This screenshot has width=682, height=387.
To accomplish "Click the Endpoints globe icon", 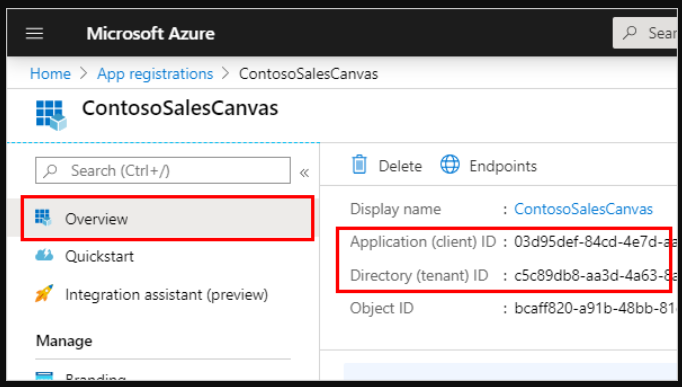I will tap(450, 165).
